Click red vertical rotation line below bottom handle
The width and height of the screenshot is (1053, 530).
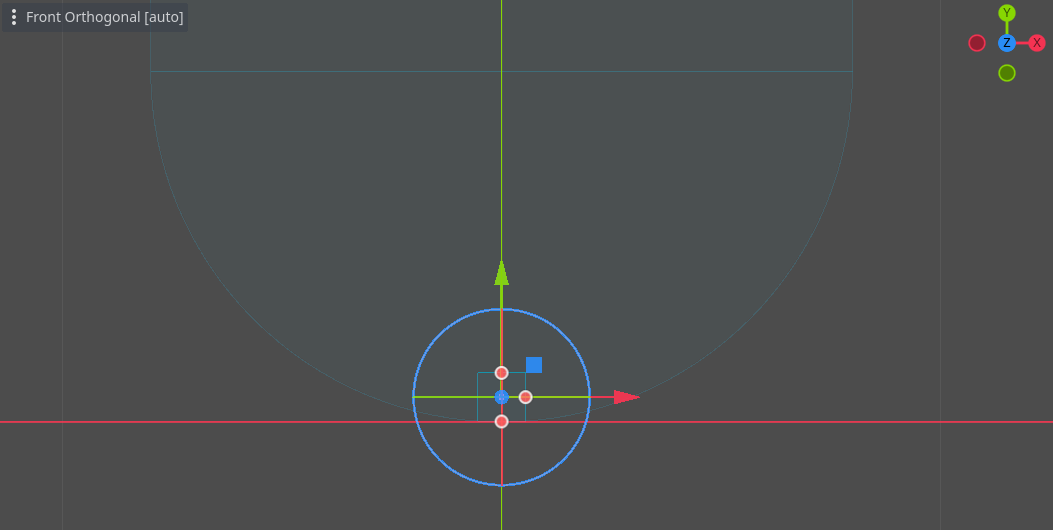tap(502, 455)
